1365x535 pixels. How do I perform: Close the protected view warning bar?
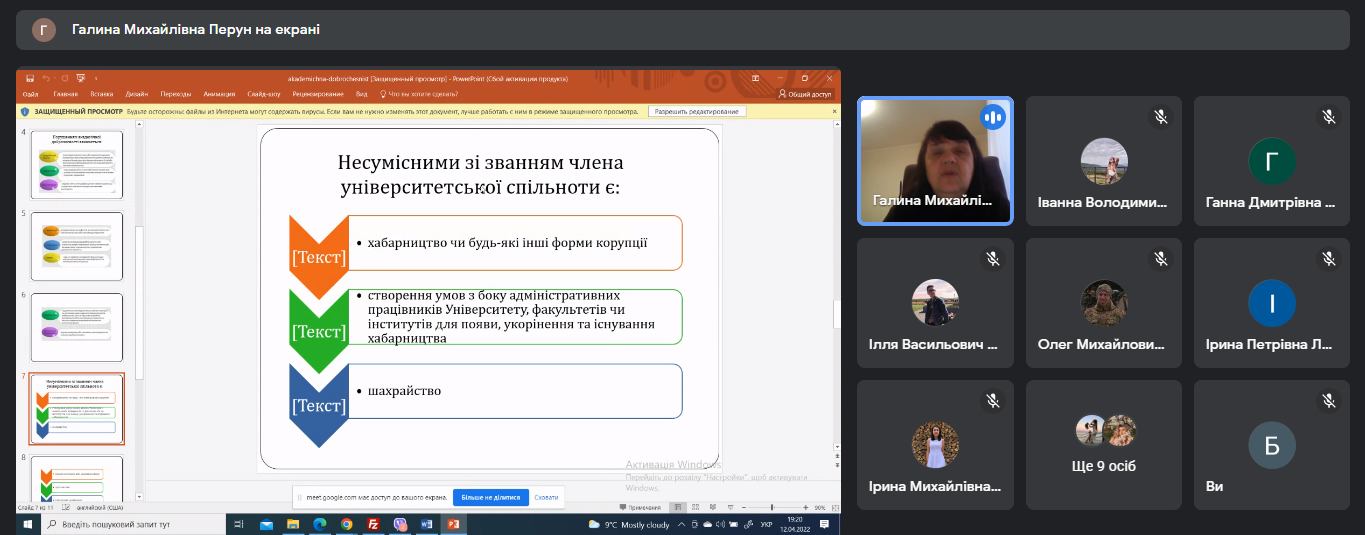point(833,111)
